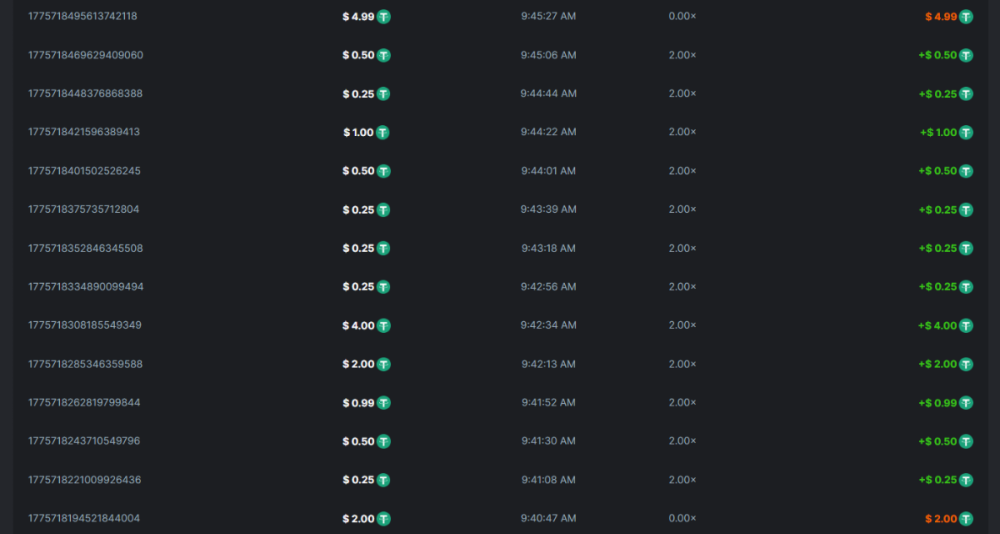
Task: Open bet ID 1775718495613742118
Action: click(83, 16)
